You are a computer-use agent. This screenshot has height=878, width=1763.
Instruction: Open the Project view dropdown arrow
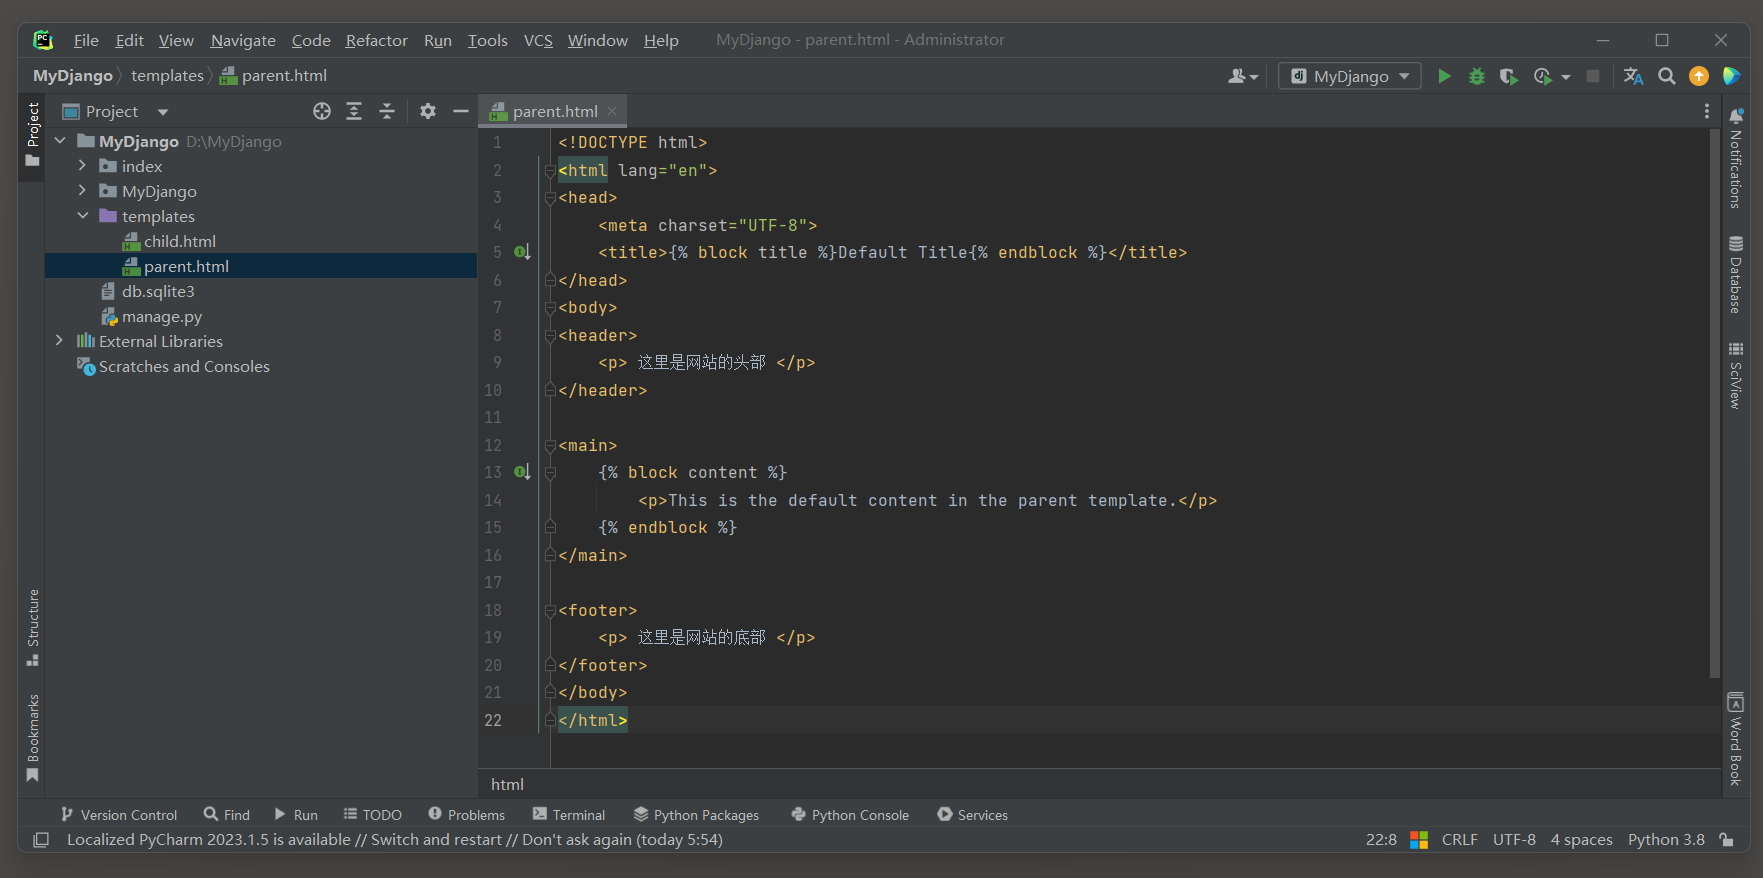point(163,112)
